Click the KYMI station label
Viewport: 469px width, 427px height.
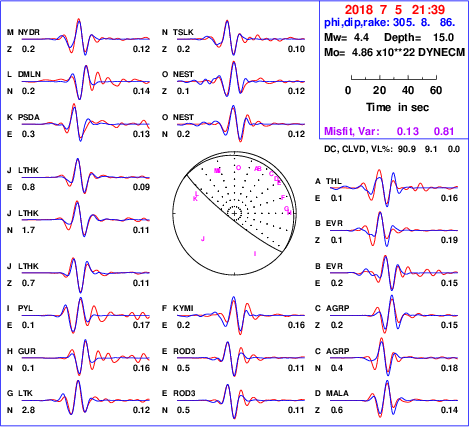pyautogui.click(x=183, y=308)
